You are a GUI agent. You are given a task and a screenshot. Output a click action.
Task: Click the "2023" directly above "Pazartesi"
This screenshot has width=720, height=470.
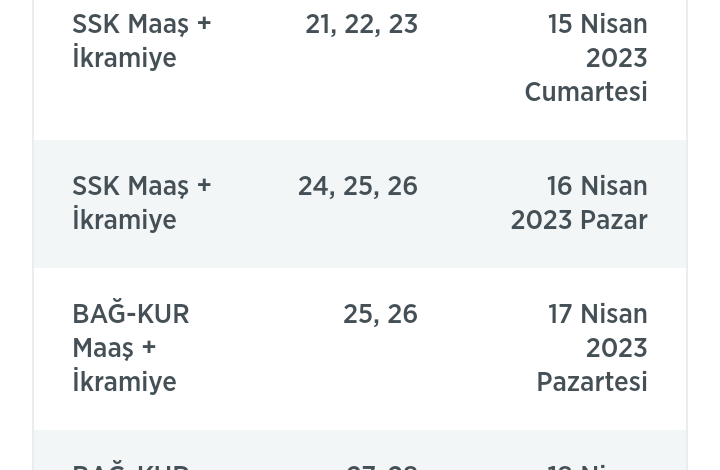(616, 348)
